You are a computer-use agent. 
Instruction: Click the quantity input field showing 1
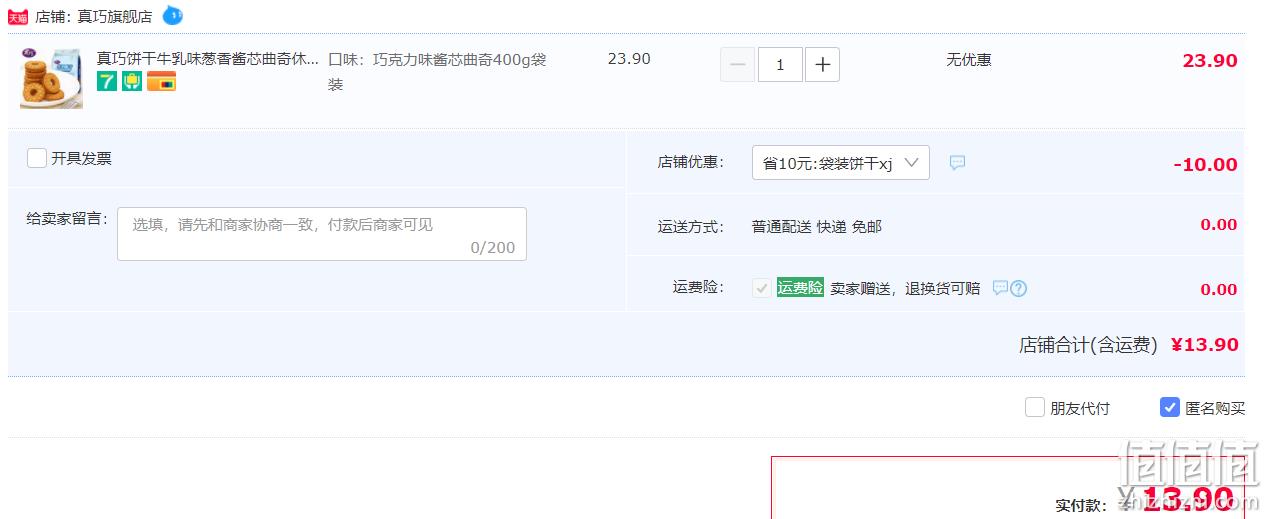coord(780,65)
